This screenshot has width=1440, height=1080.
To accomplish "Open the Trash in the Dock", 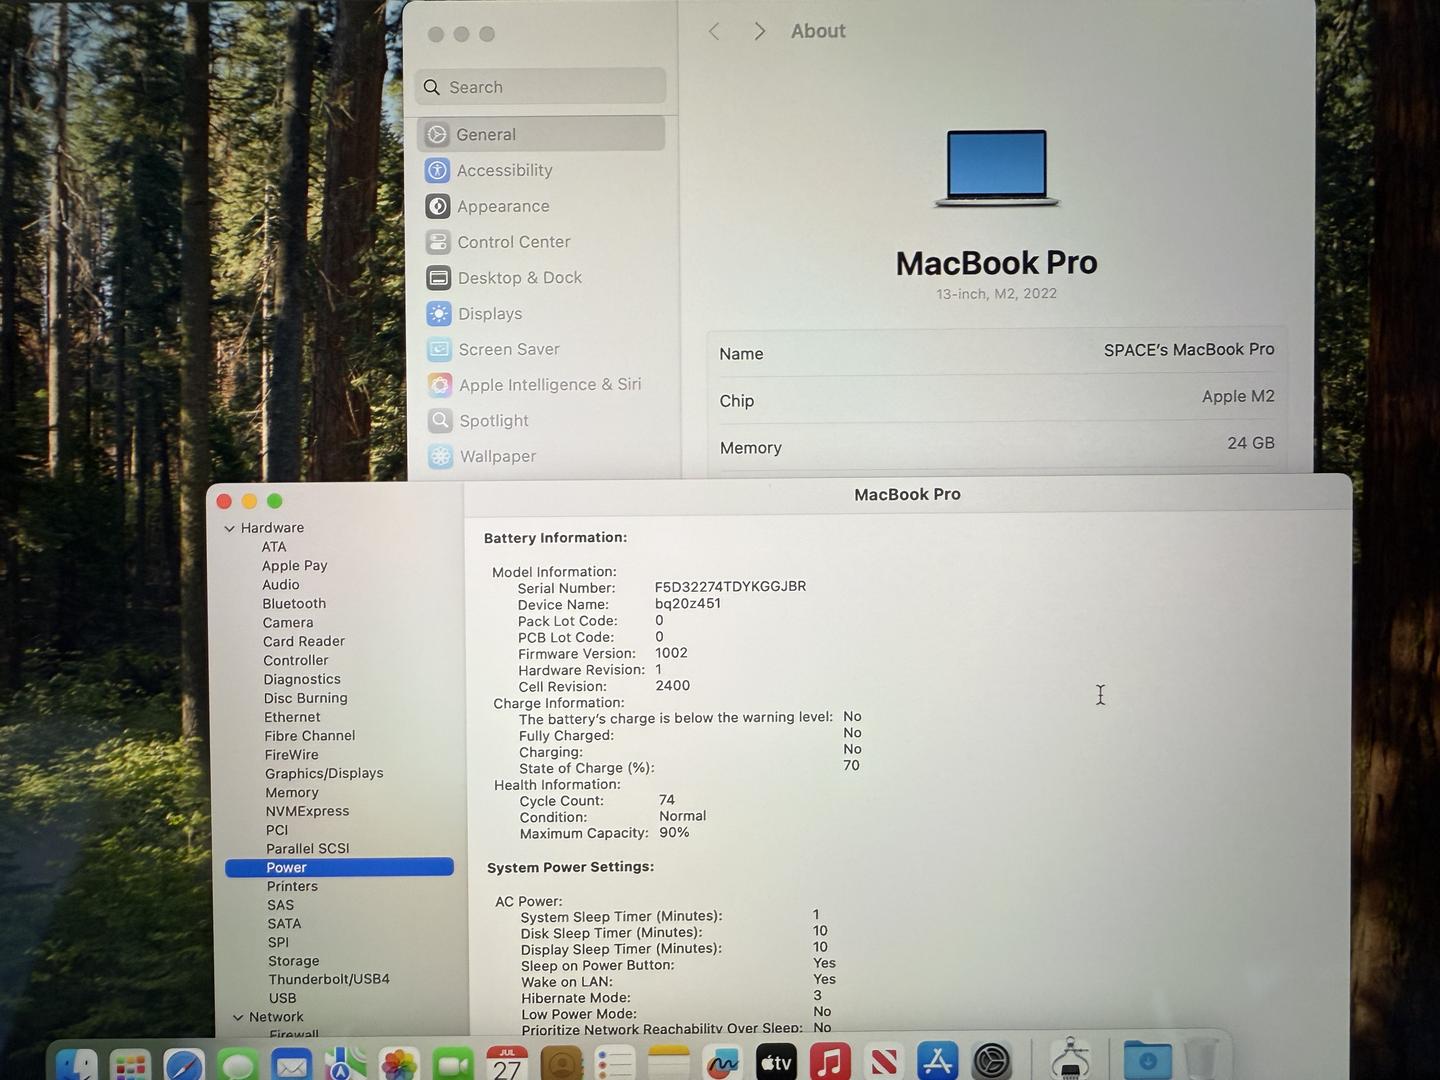I will coord(1202,1060).
